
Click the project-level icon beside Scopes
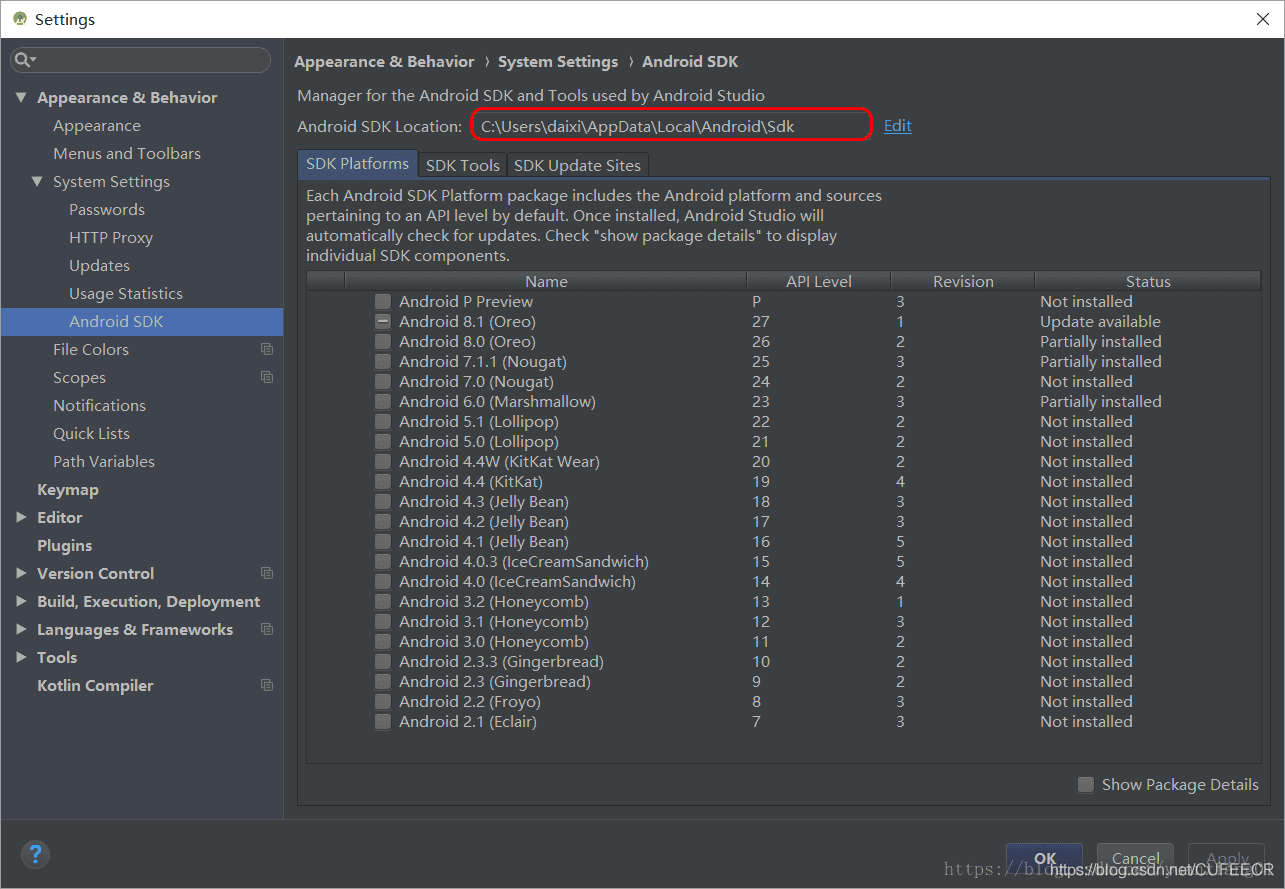(267, 377)
